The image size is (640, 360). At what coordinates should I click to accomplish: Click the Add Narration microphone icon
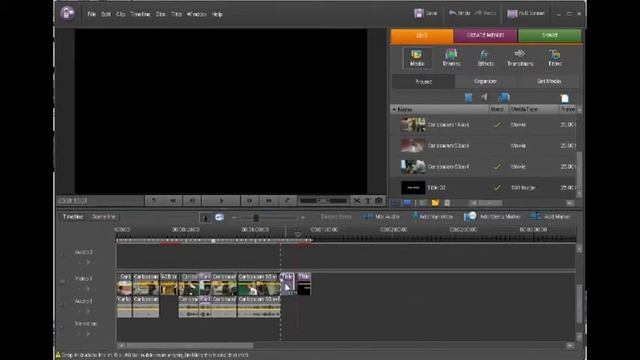pyautogui.click(x=415, y=217)
